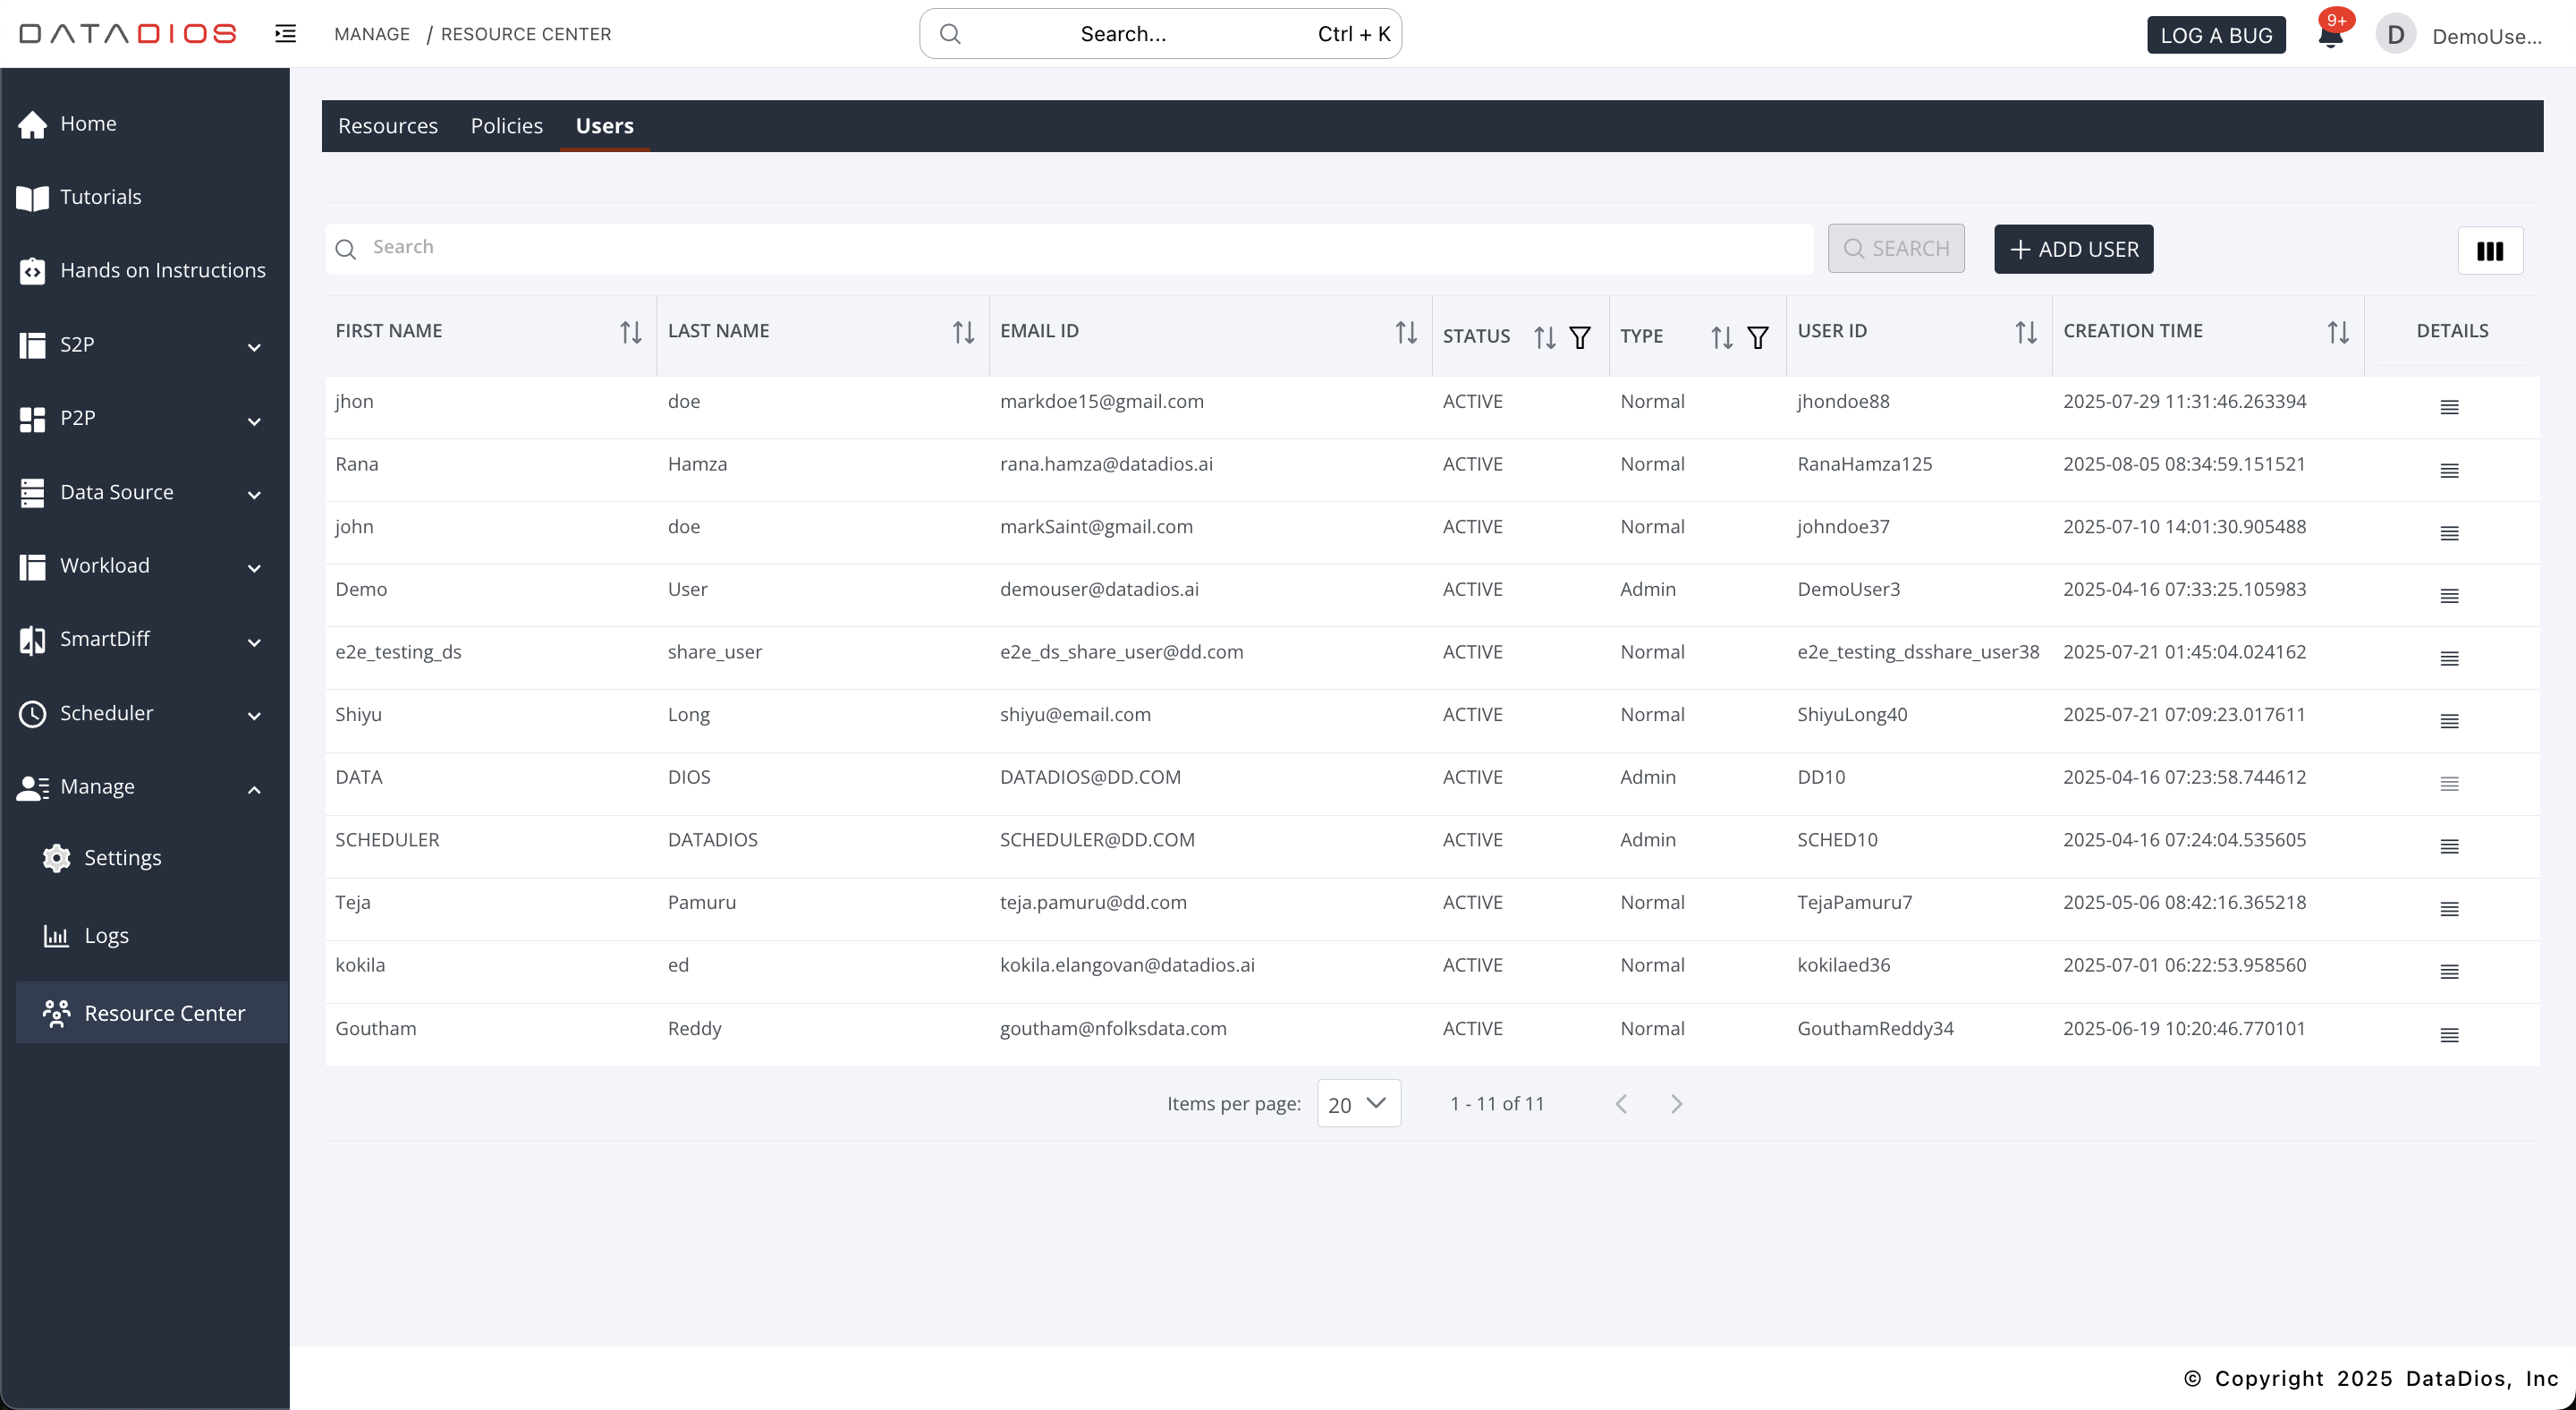The image size is (2576, 1410).
Task: Sort by First Name arrows
Action: coord(630,332)
